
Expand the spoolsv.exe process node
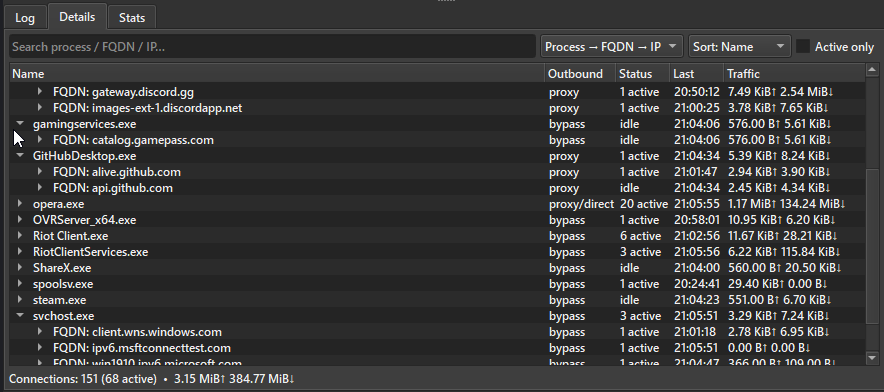pos(20,284)
